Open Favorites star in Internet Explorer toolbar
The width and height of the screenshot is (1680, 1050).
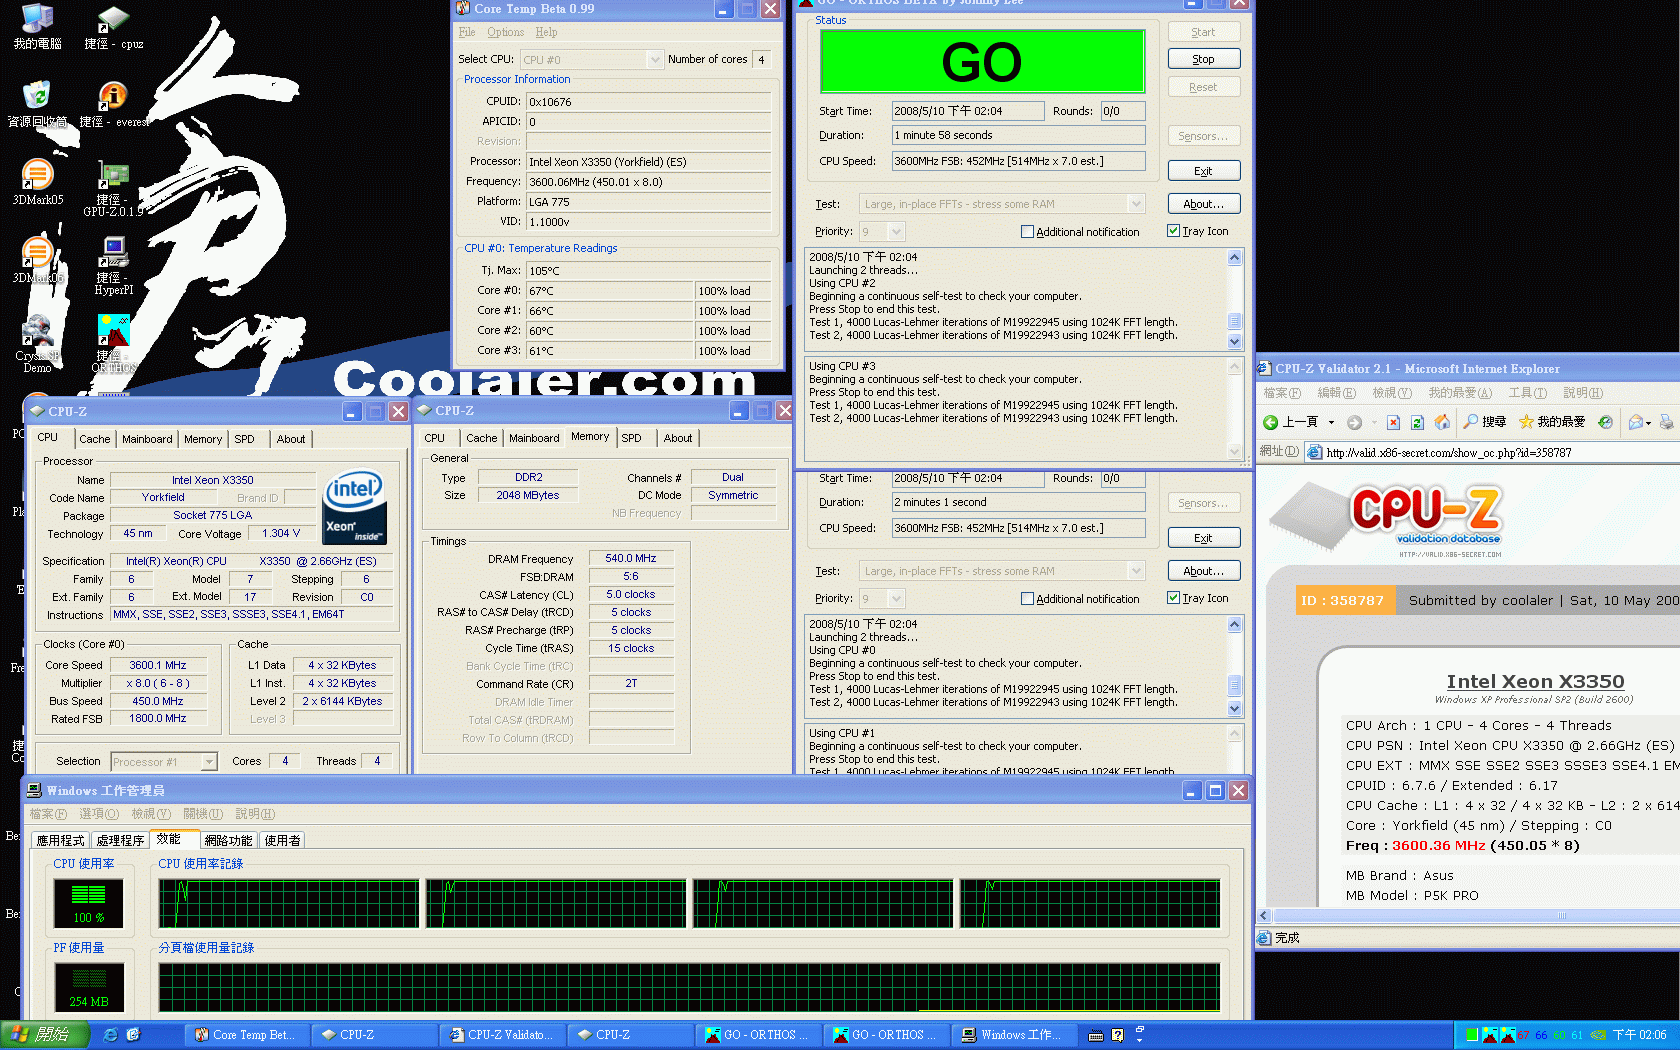pos(1552,422)
